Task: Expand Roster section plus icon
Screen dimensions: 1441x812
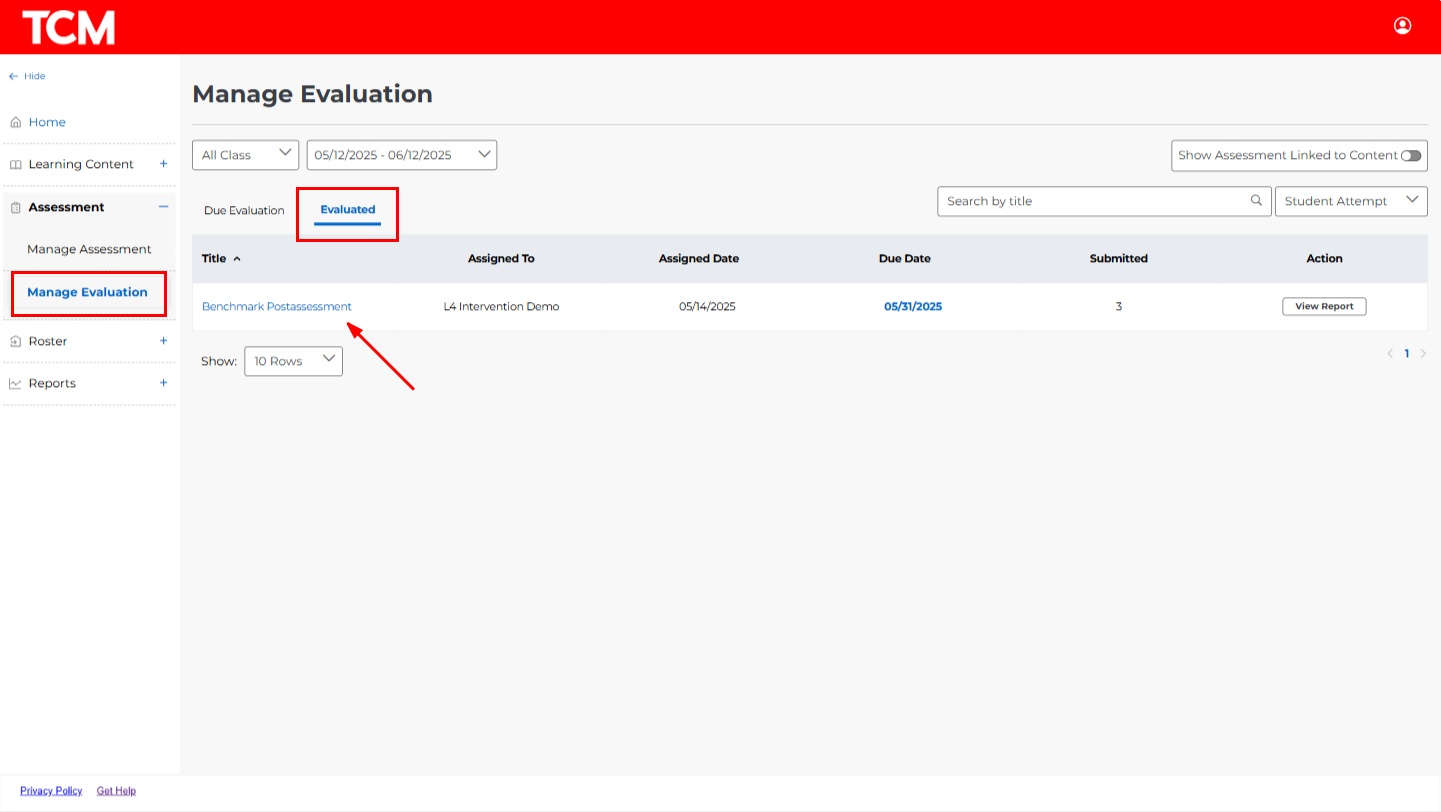Action: click(x=163, y=341)
